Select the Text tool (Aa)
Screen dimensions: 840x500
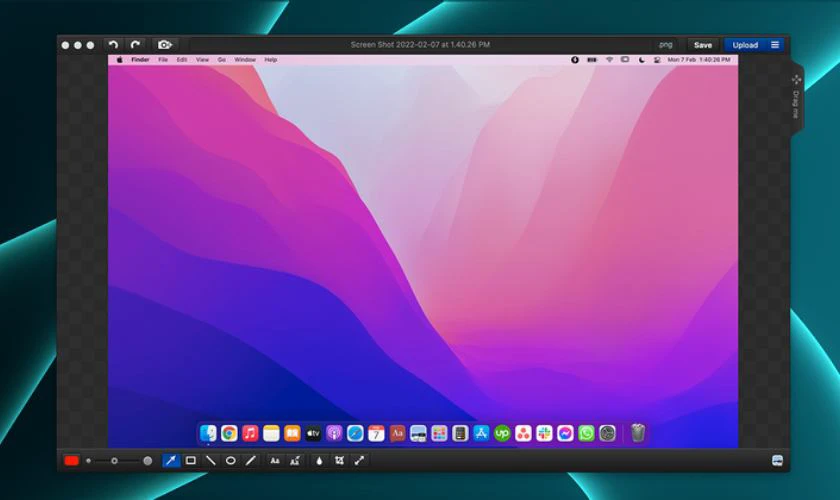pyautogui.click(x=275, y=461)
